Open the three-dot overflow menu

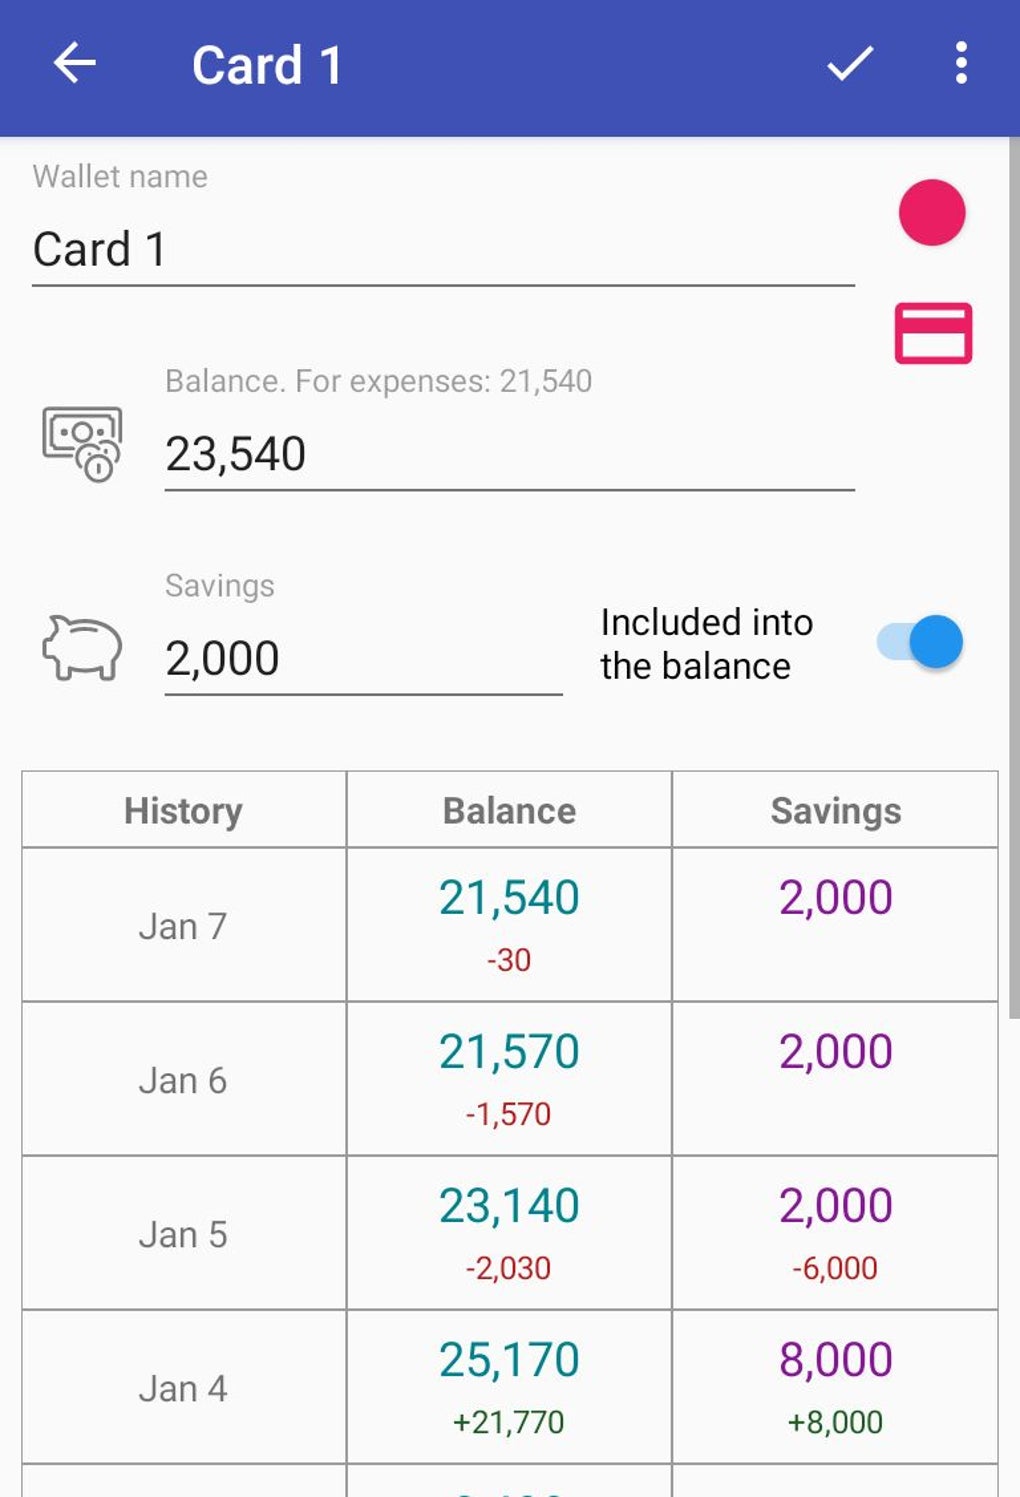961,64
